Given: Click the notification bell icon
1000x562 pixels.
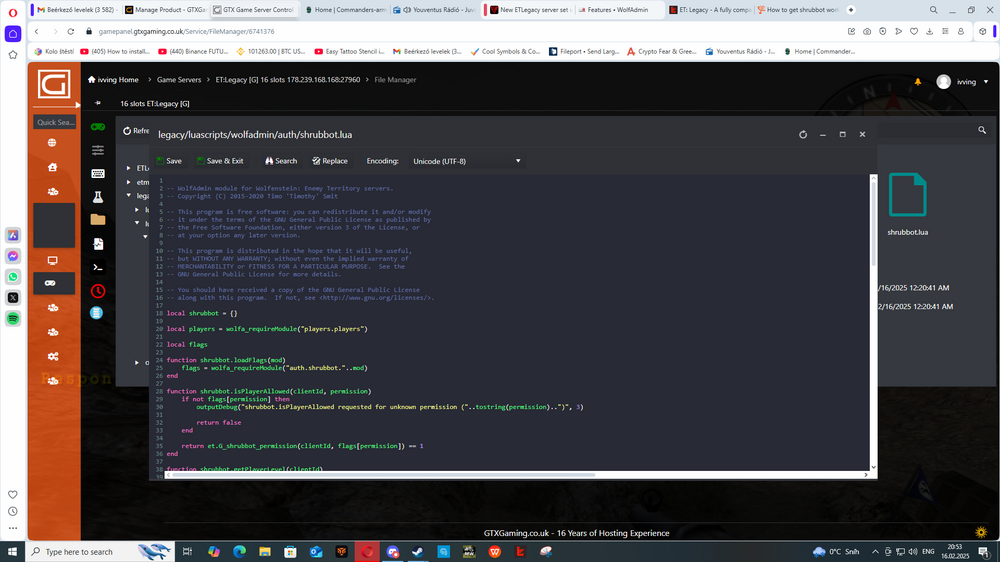Looking at the screenshot, I should (x=918, y=82).
